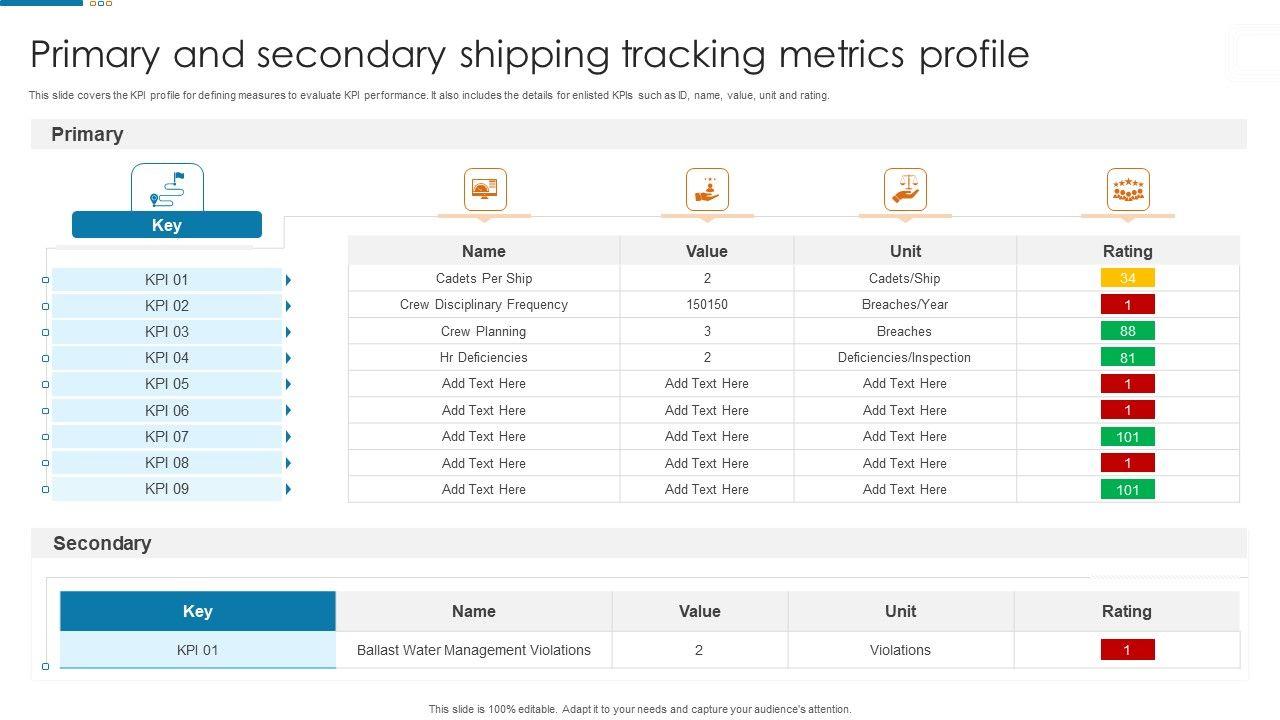Click the balance scale icon above Unit

[x=905, y=189]
